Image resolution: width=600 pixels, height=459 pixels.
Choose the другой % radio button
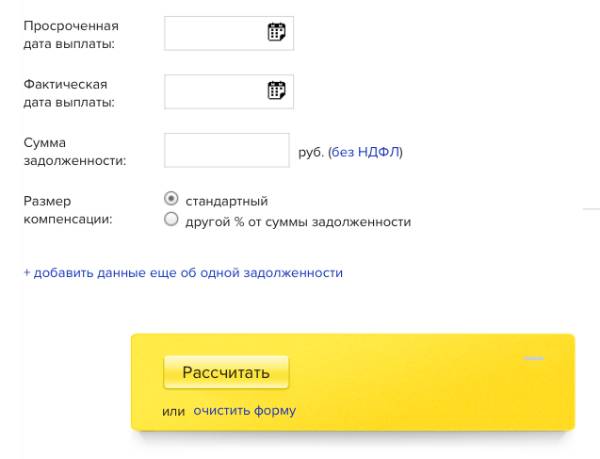[171, 220]
